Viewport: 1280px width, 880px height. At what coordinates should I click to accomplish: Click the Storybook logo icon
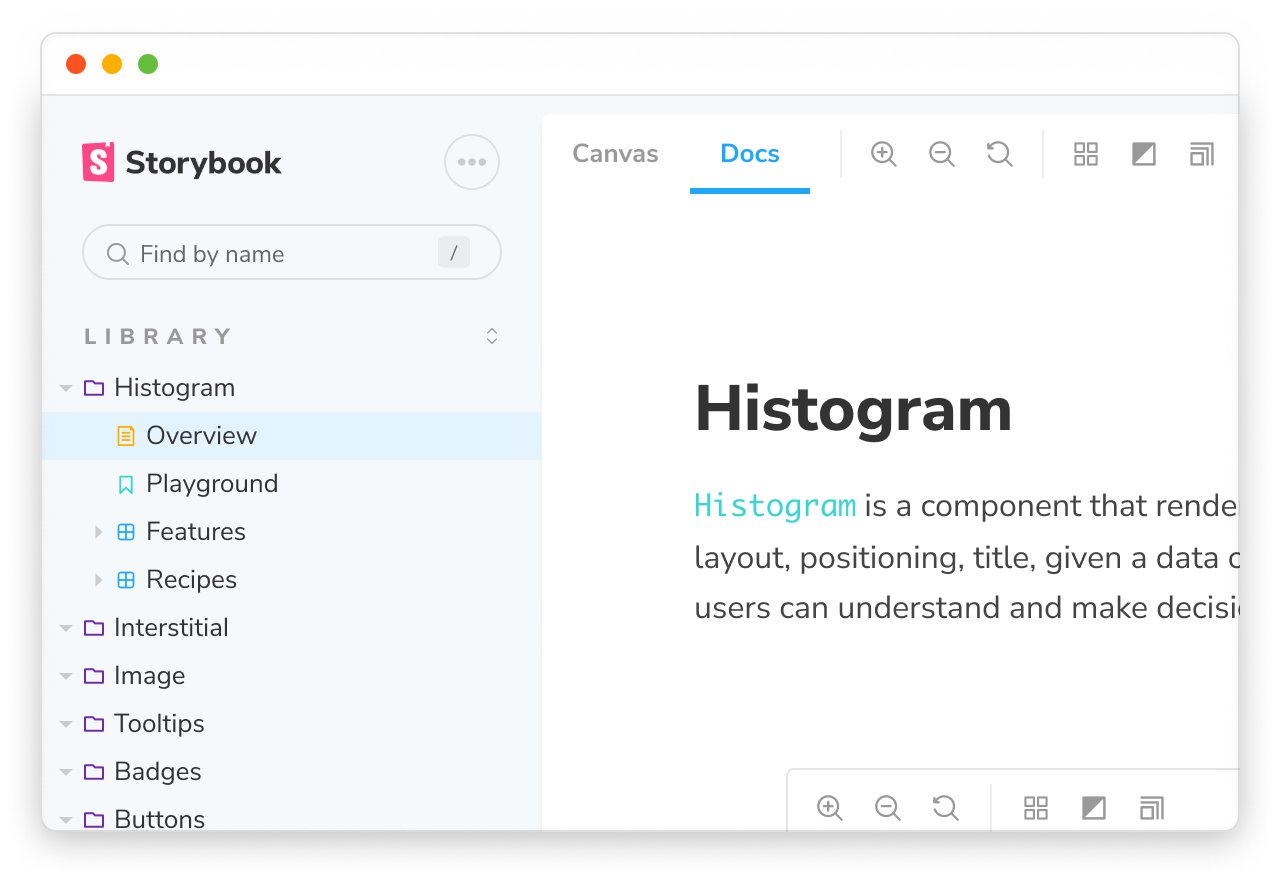(98, 162)
